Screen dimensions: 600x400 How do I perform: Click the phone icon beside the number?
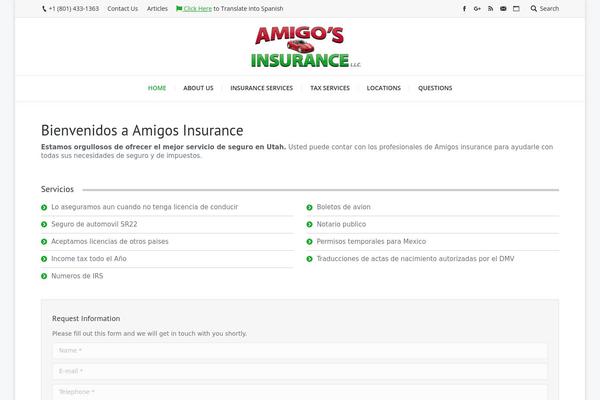point(44,9)
